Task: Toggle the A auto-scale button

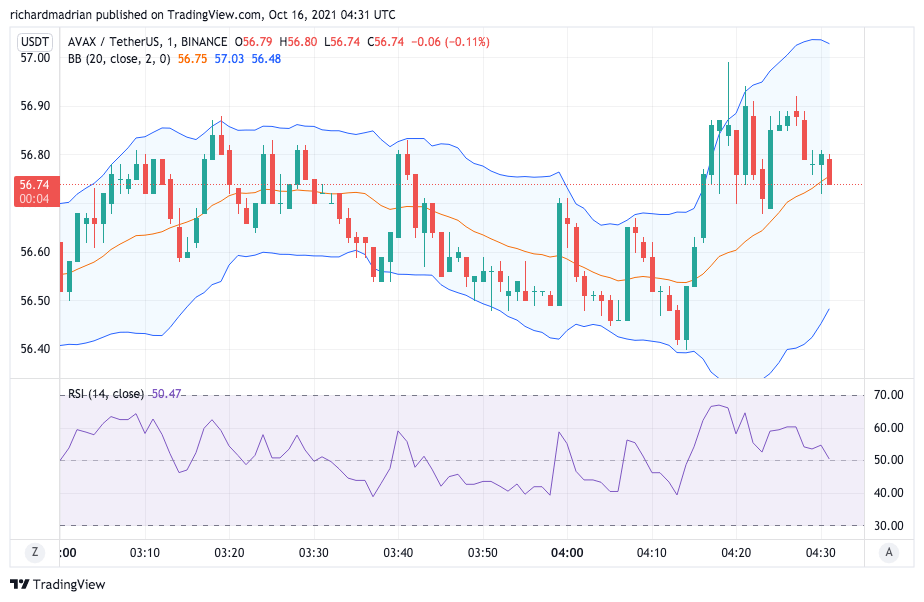Action: (887, 552)
